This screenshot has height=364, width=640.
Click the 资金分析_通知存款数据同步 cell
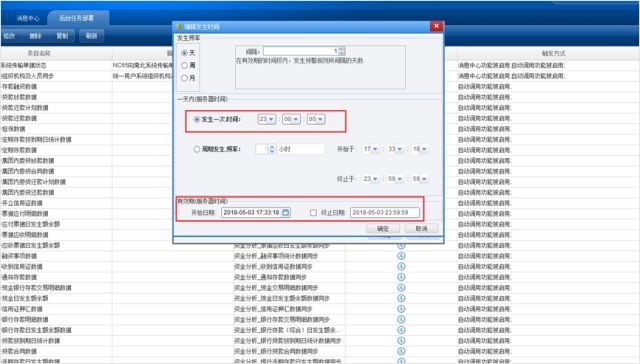tap(270, 277)
